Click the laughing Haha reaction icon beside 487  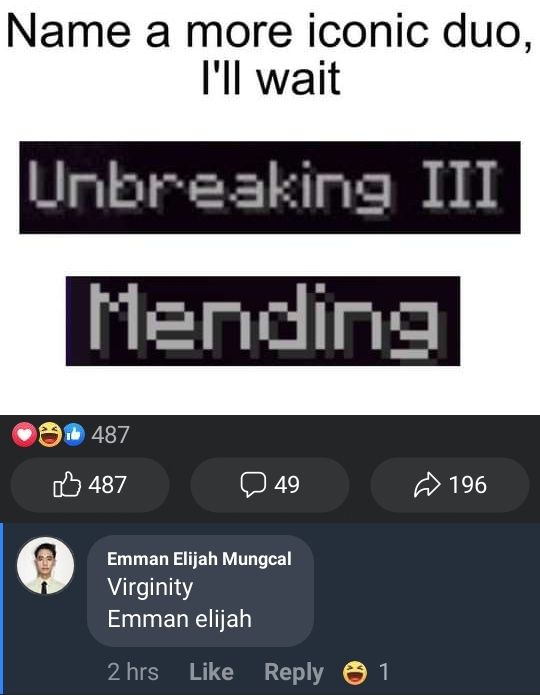point(49,434)
